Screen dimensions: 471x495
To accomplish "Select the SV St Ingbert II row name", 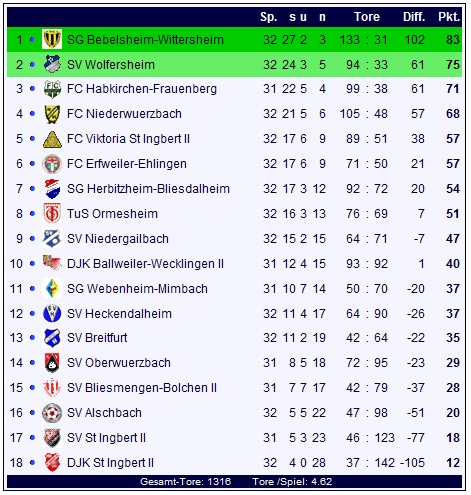I will pyautogui.click(x=106, y=438).
